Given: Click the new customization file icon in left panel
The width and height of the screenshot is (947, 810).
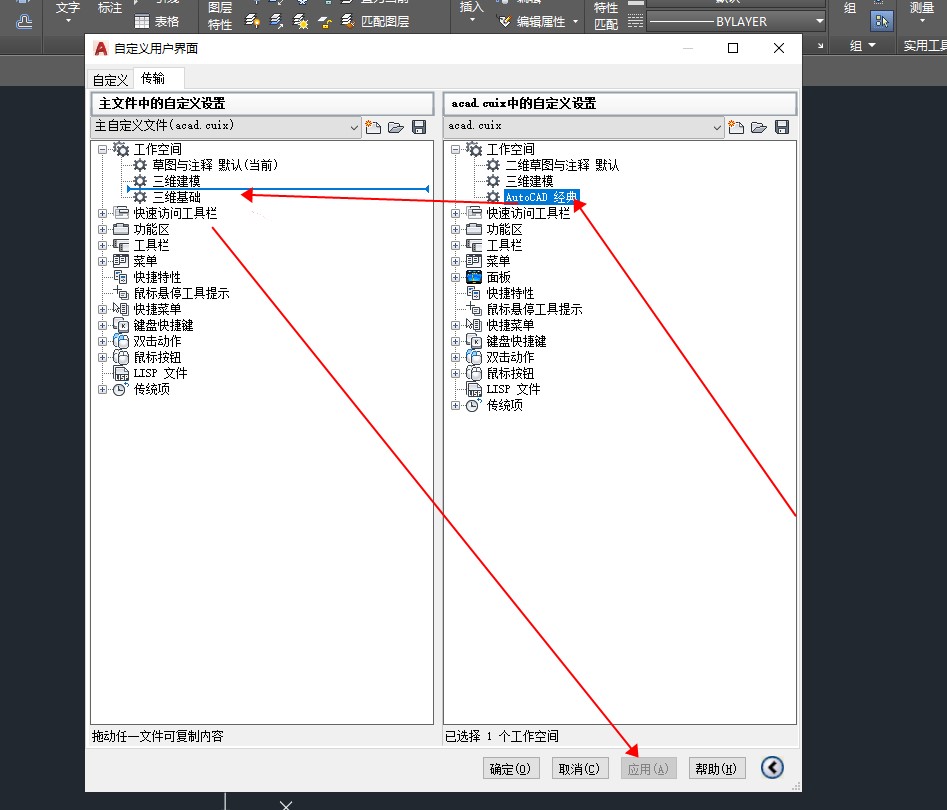Looking at the screenshot, I should (x=373, y=127).
